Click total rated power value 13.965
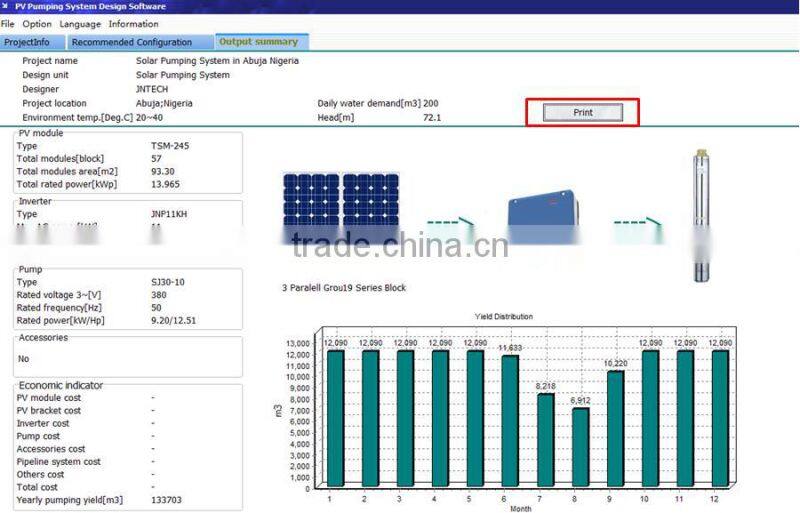The width and height of the screenshot is (800, 513). tap(165, 184)
